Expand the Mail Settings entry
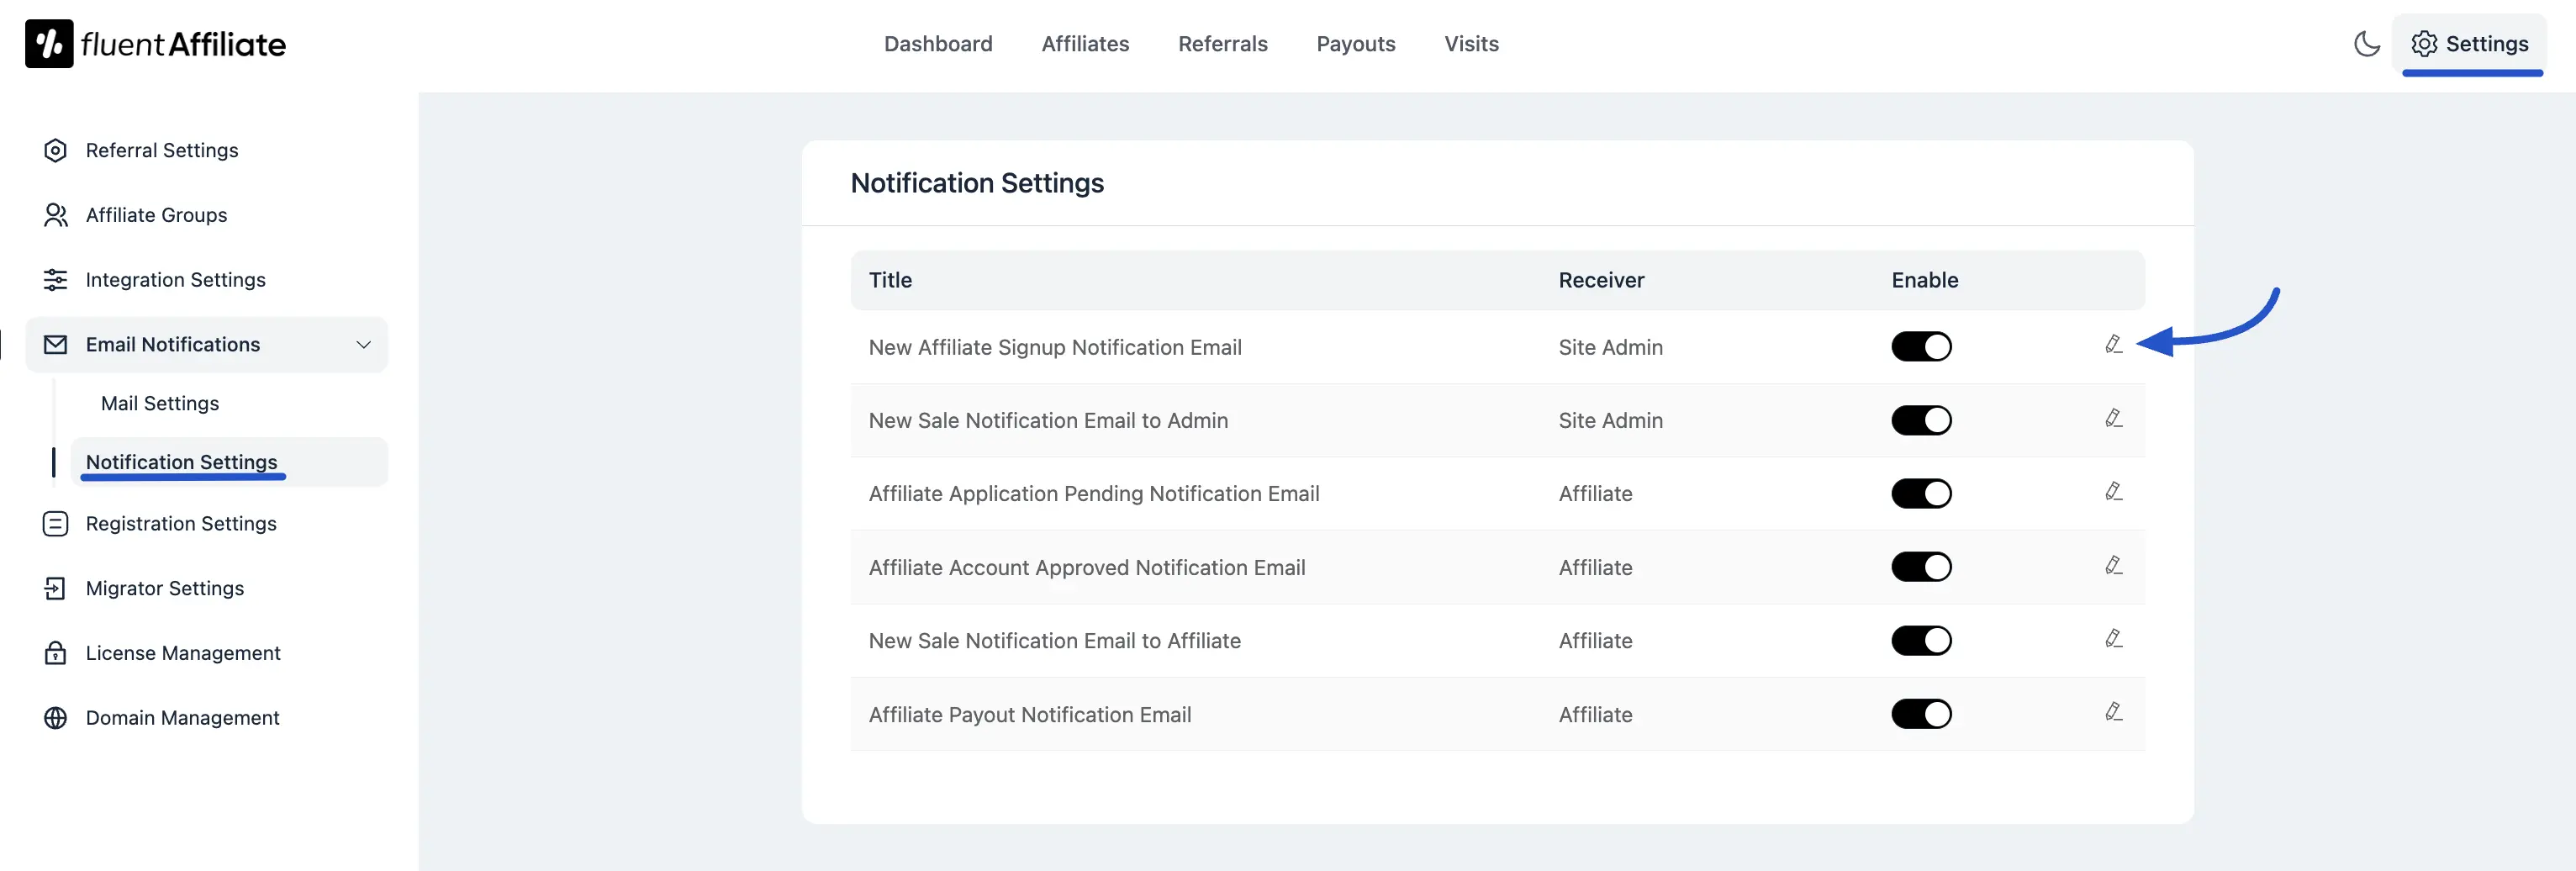The width and height of the screenshot is (2576, 871). (x=159, y=403)
